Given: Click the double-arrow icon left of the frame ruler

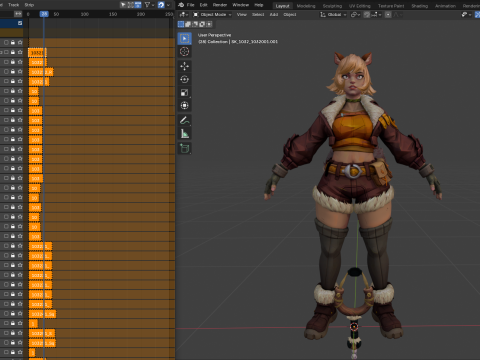Looking at the screenshot, I should click(x=18, y=14).
